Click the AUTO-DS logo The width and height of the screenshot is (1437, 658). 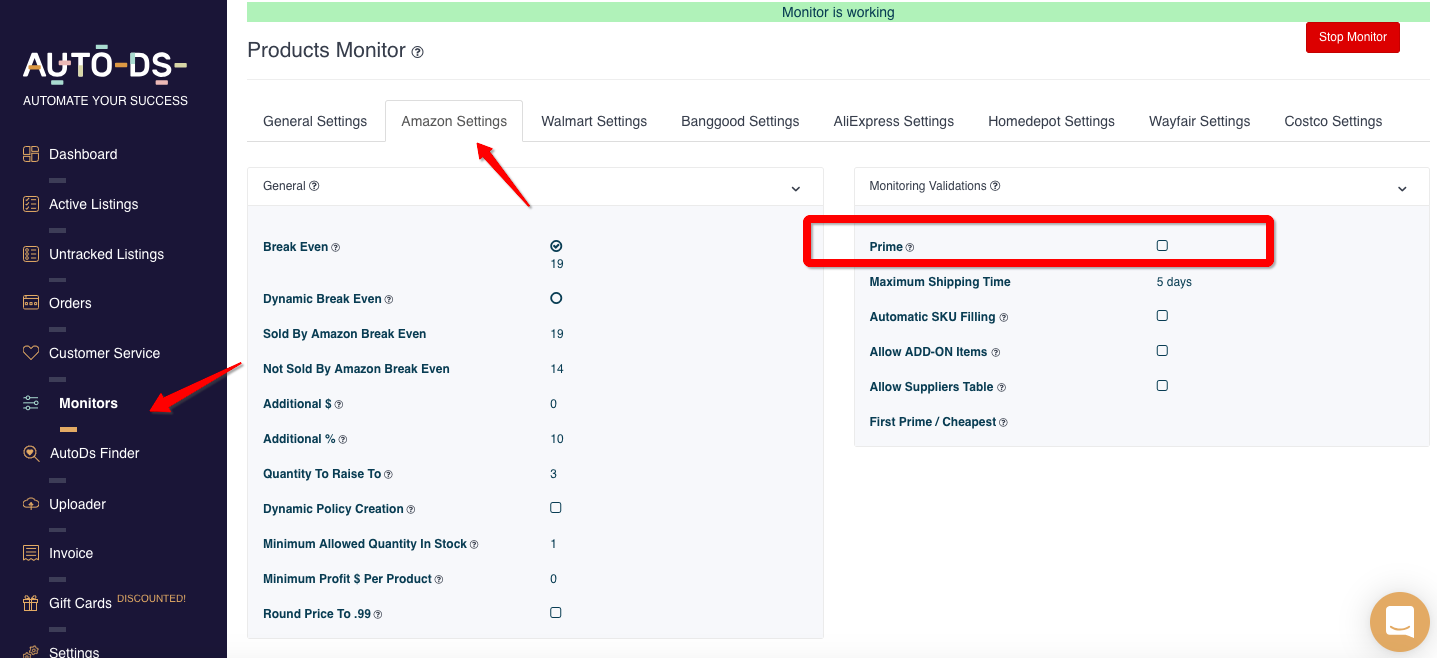tap(105, 67)
